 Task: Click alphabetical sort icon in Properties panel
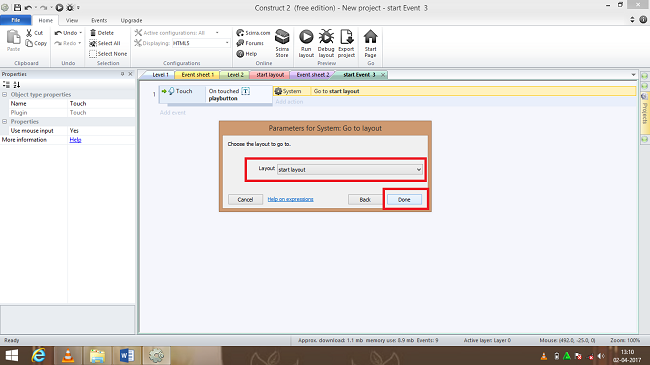point(17,85)
